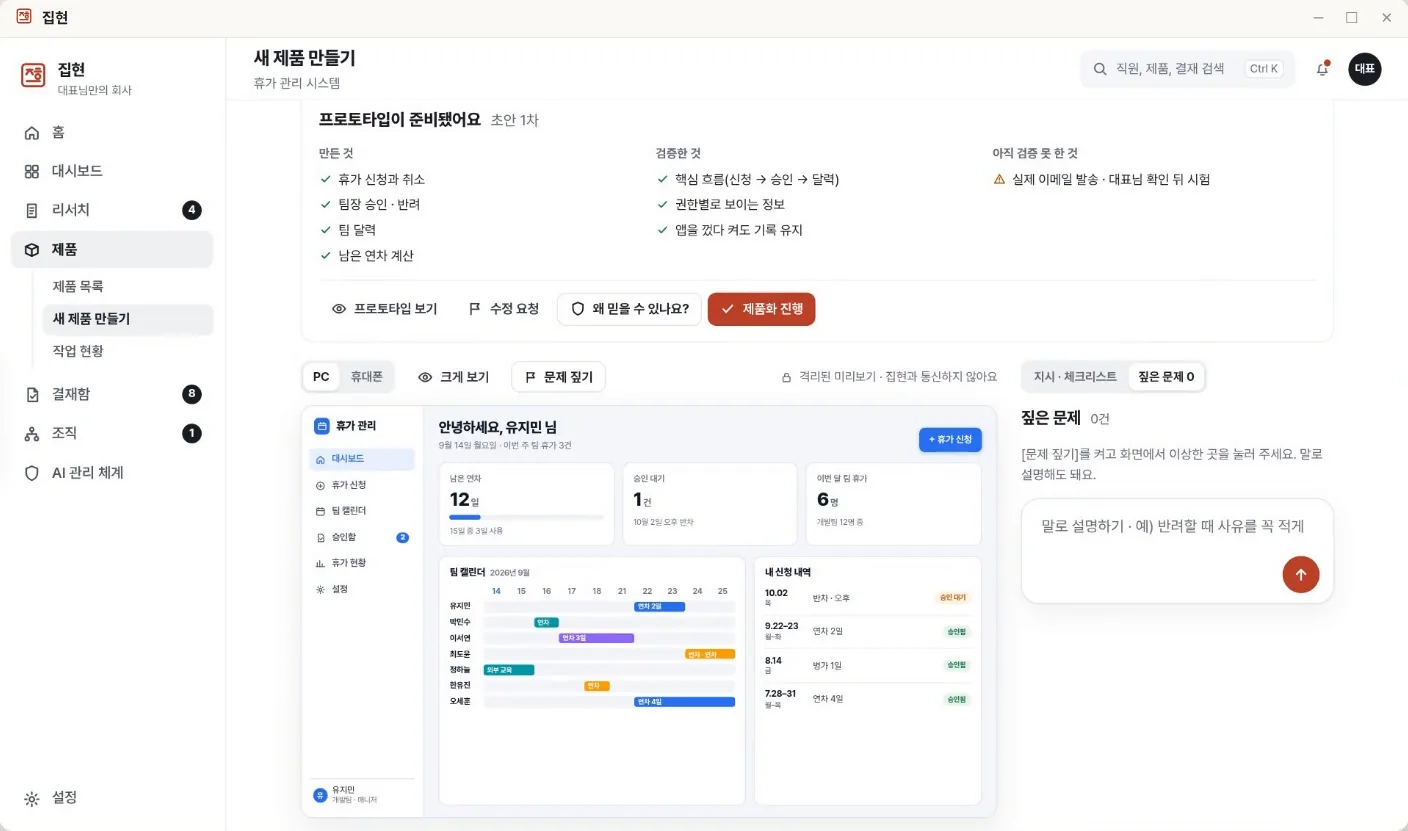This screenshot has height=831, width=1408.
Task: Click the 조직 org chart icon
Action: coord(32,433)
